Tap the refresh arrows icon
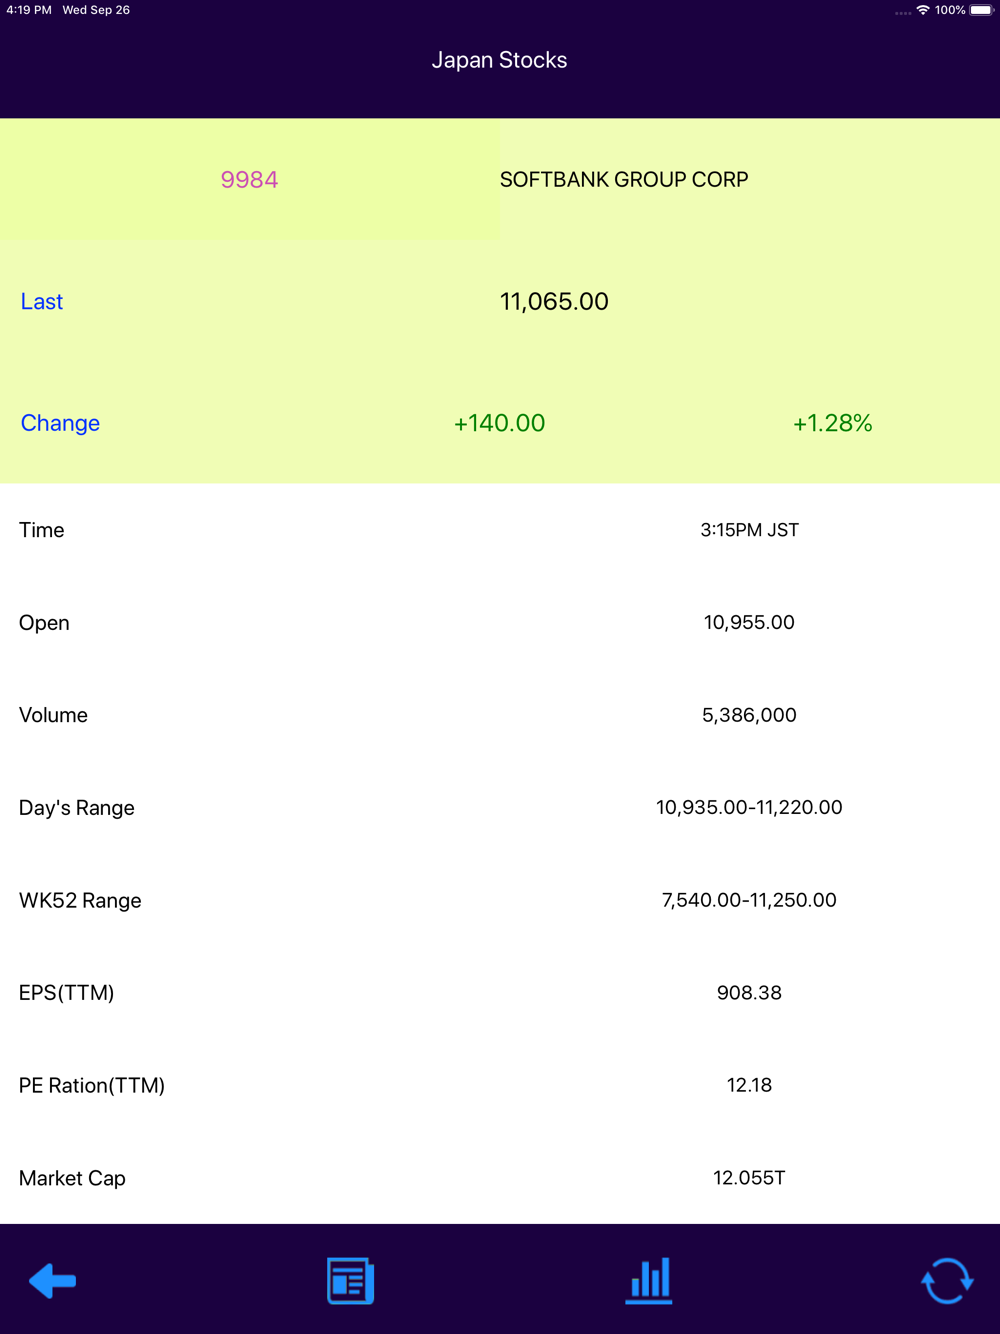Viewport: 1000px width, 1334px height. tap(947, 1280)
